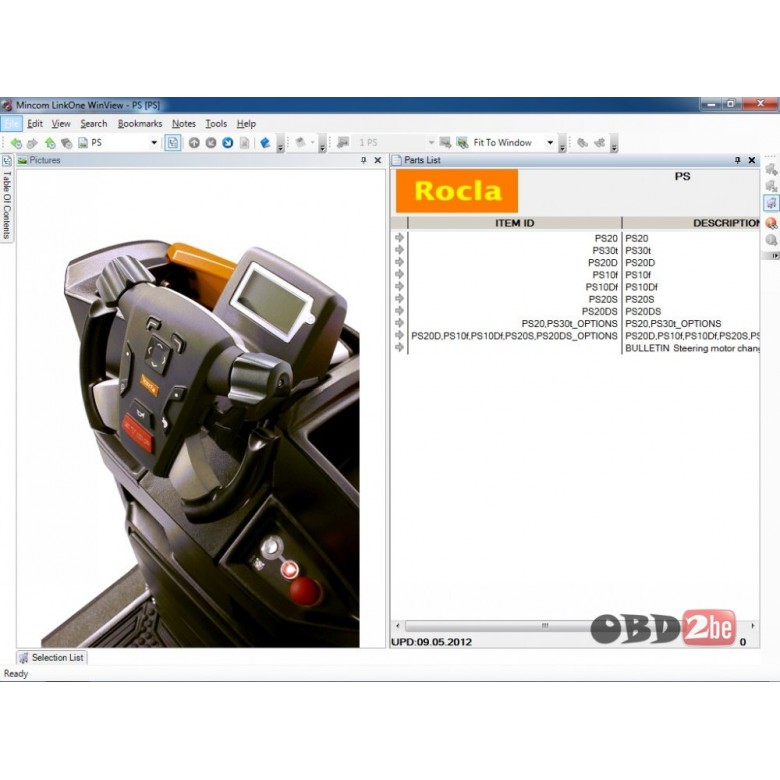
Task: Open the Notes menu
Action: 184,124
